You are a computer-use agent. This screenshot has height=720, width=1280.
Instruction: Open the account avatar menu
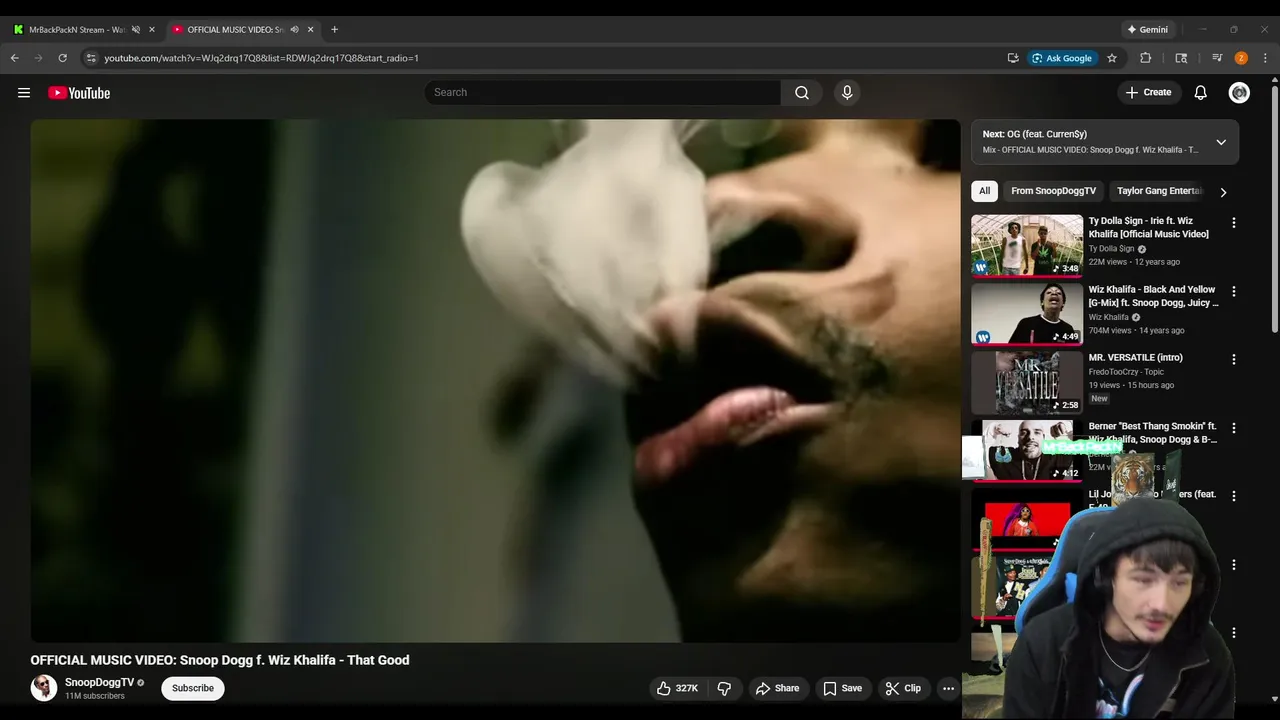pos(1239,93)
